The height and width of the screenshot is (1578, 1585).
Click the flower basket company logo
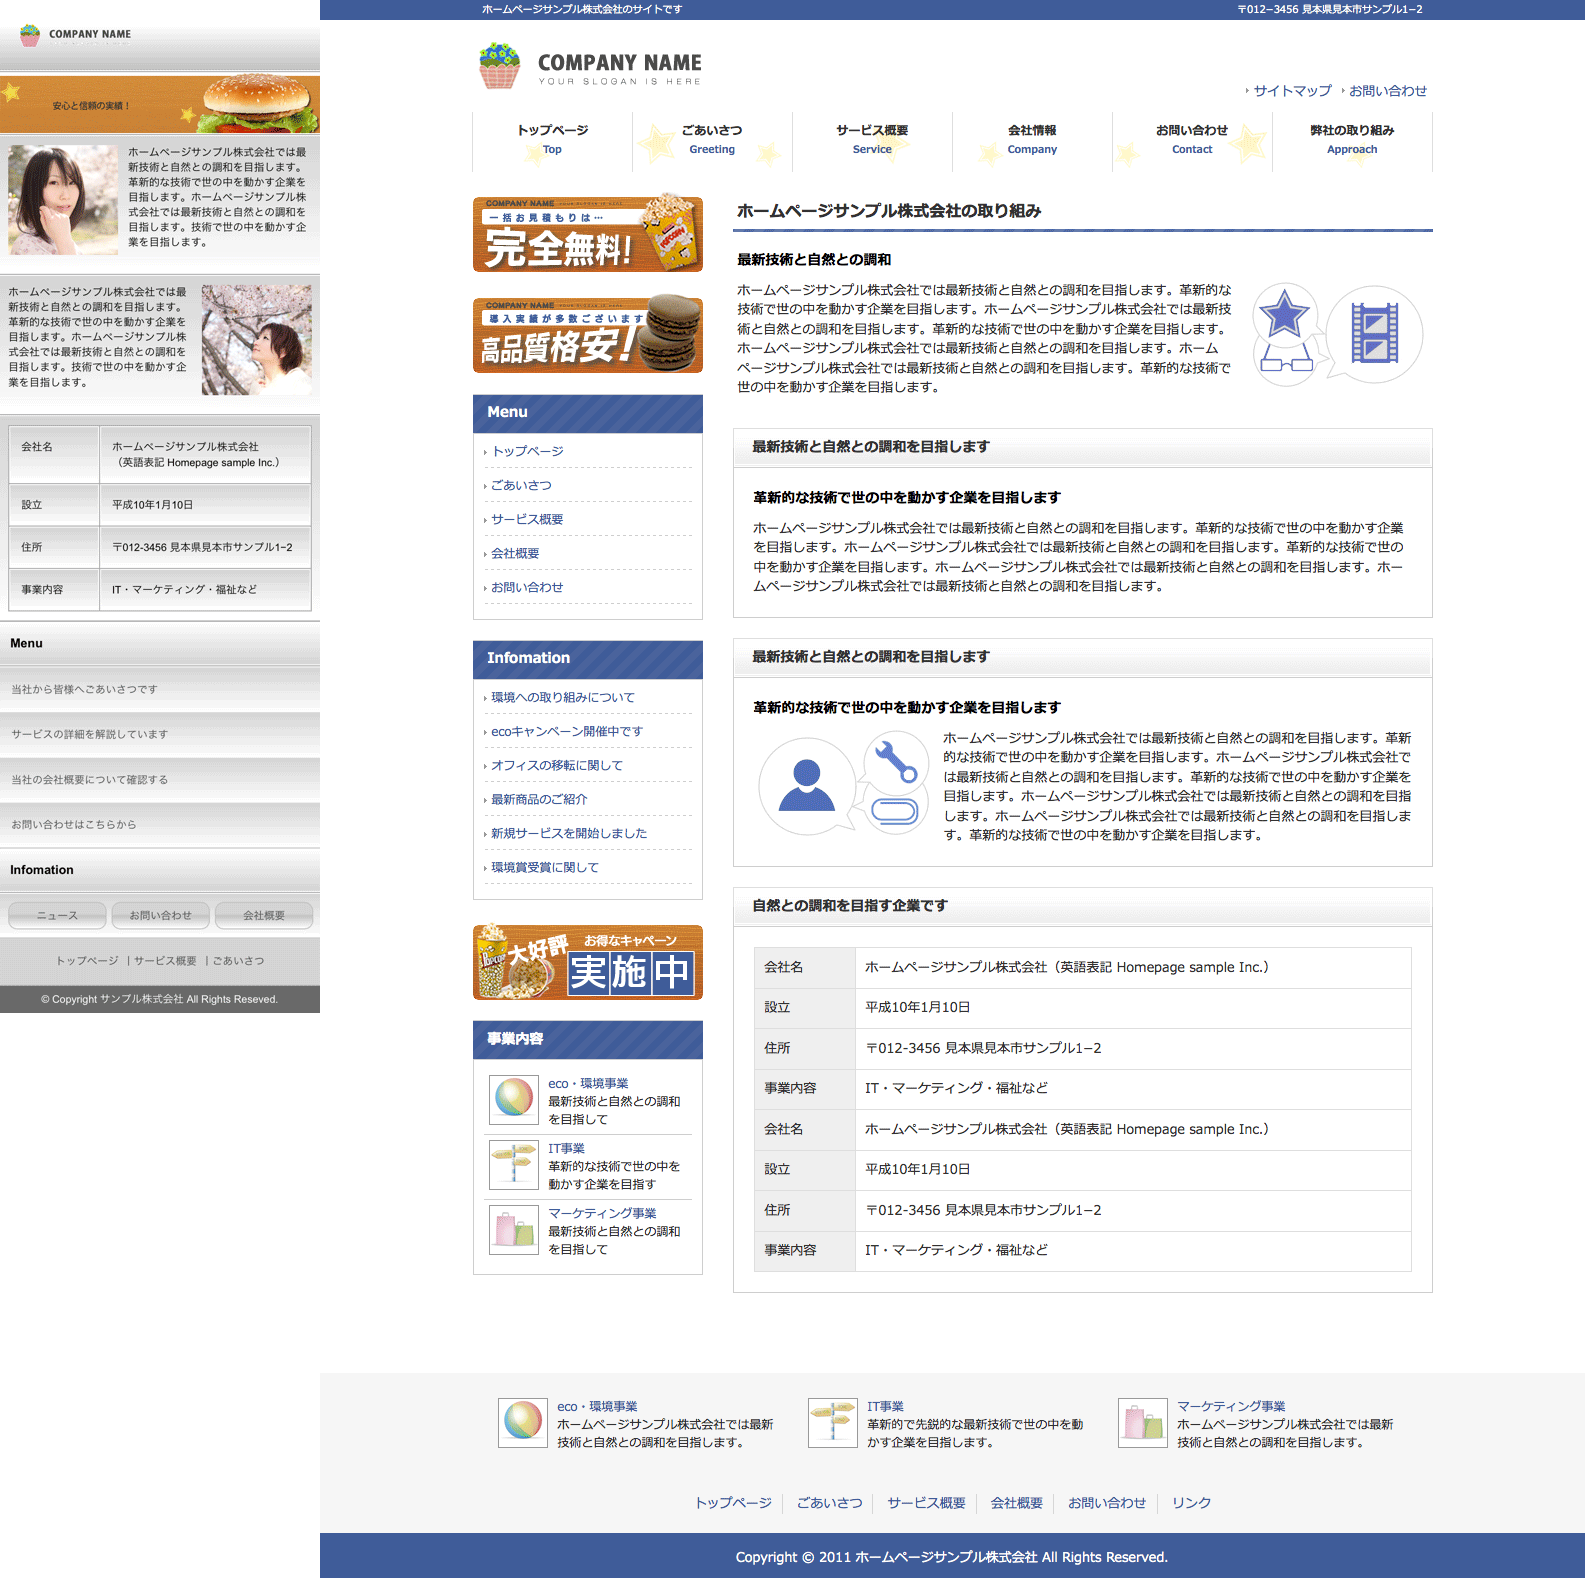[499, 66]
